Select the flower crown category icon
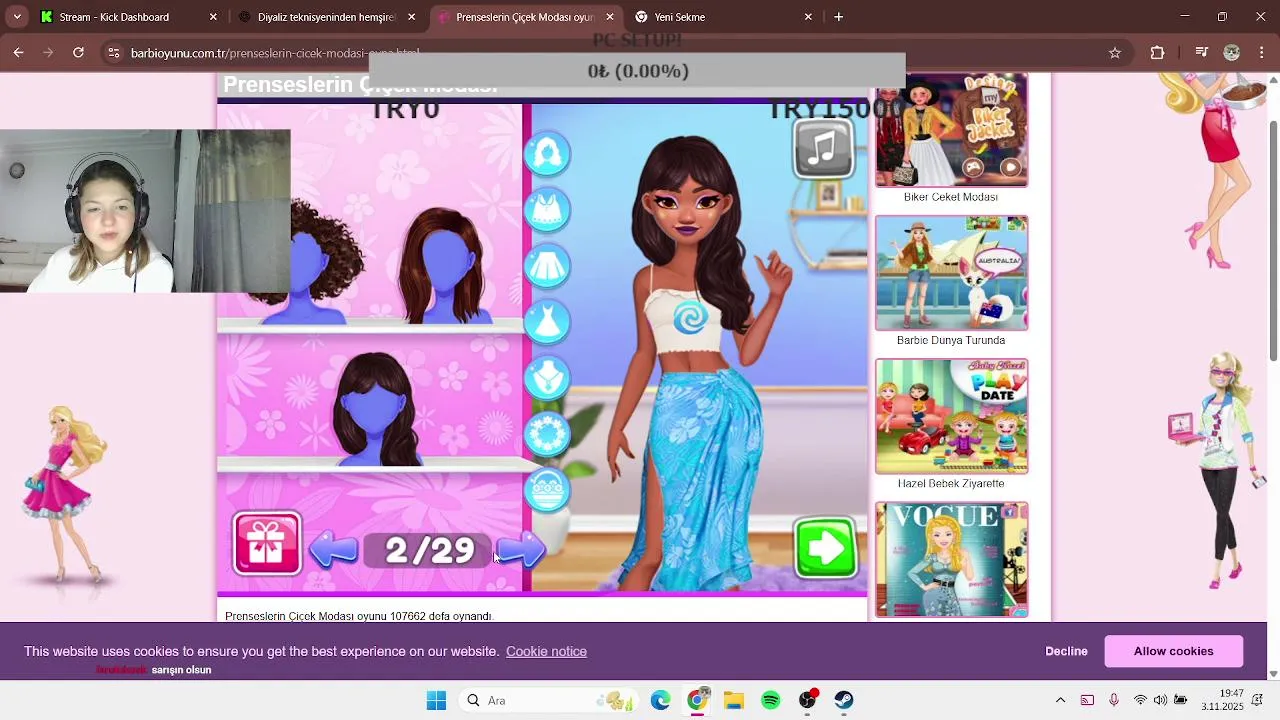The image size is (1280, 720). (547, 433)
